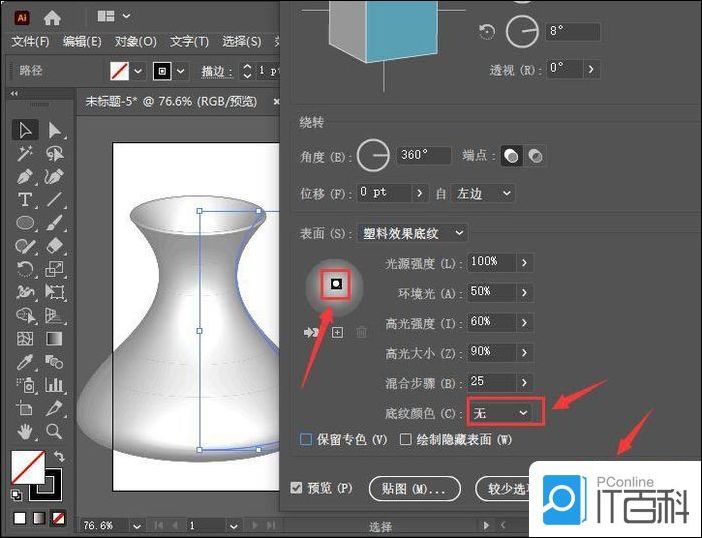702x538 pixels.
Task: Select the Gradient tool
Action: click(x=54, y=339)
